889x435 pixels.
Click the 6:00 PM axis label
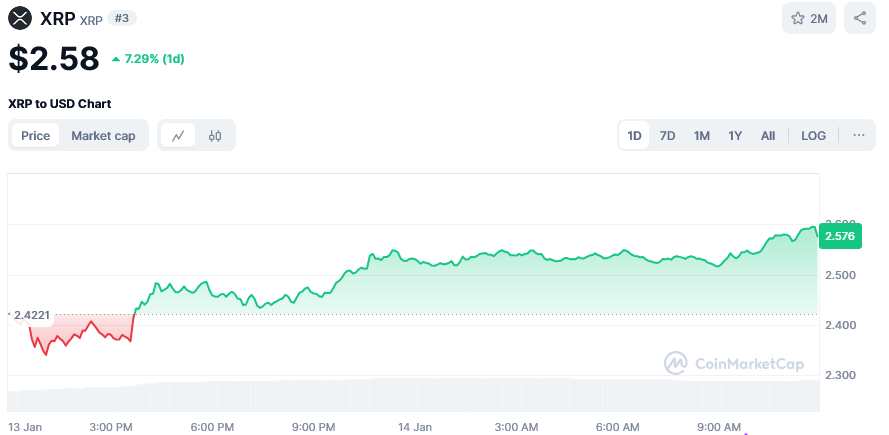tap(212, 427)
